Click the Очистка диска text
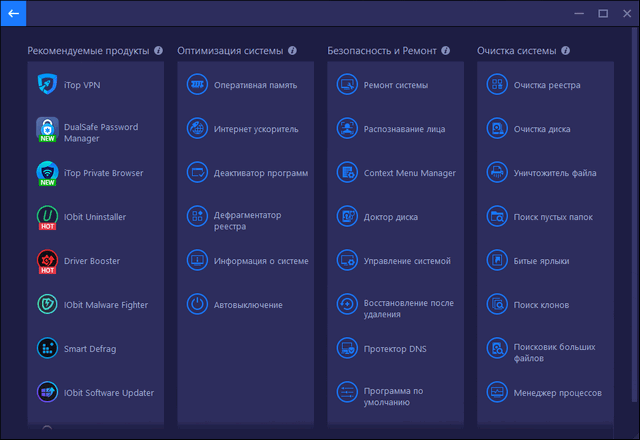Image resolution: width=640 pixels, height=440 pixels. [x=542, y=129]
